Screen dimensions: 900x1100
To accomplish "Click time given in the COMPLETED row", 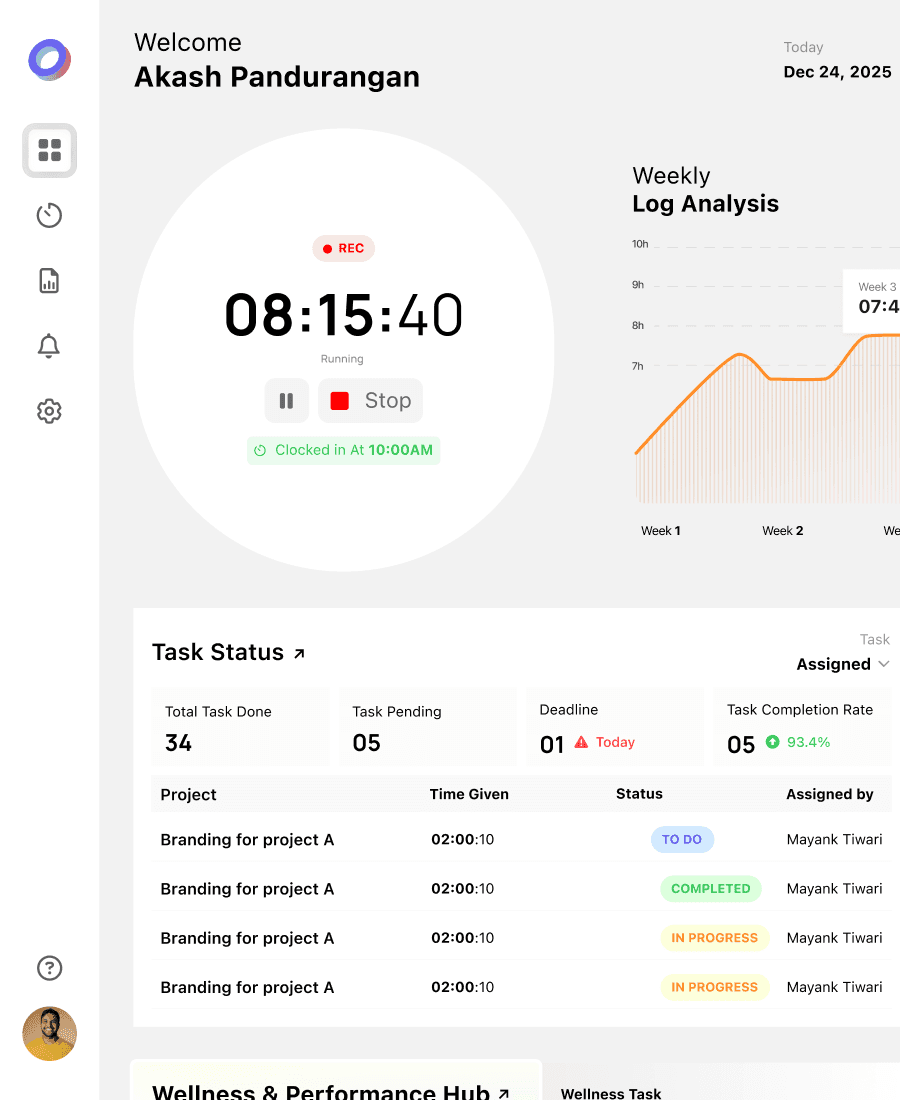I will pyautogui.click(x=462, y=889).
